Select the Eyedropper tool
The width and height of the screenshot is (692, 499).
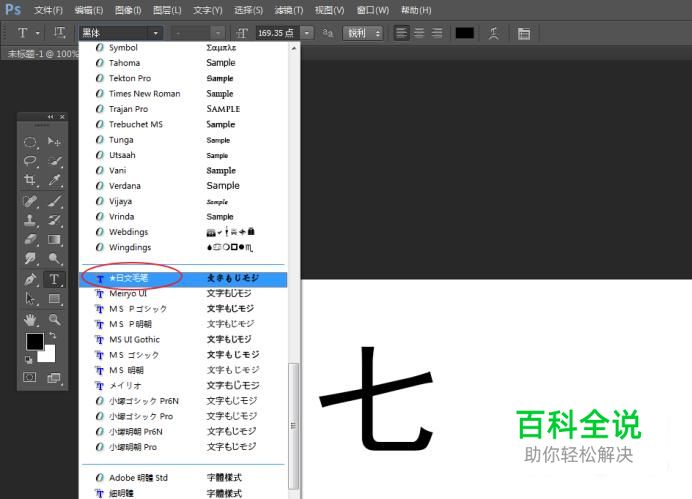[x=54, y=180]
